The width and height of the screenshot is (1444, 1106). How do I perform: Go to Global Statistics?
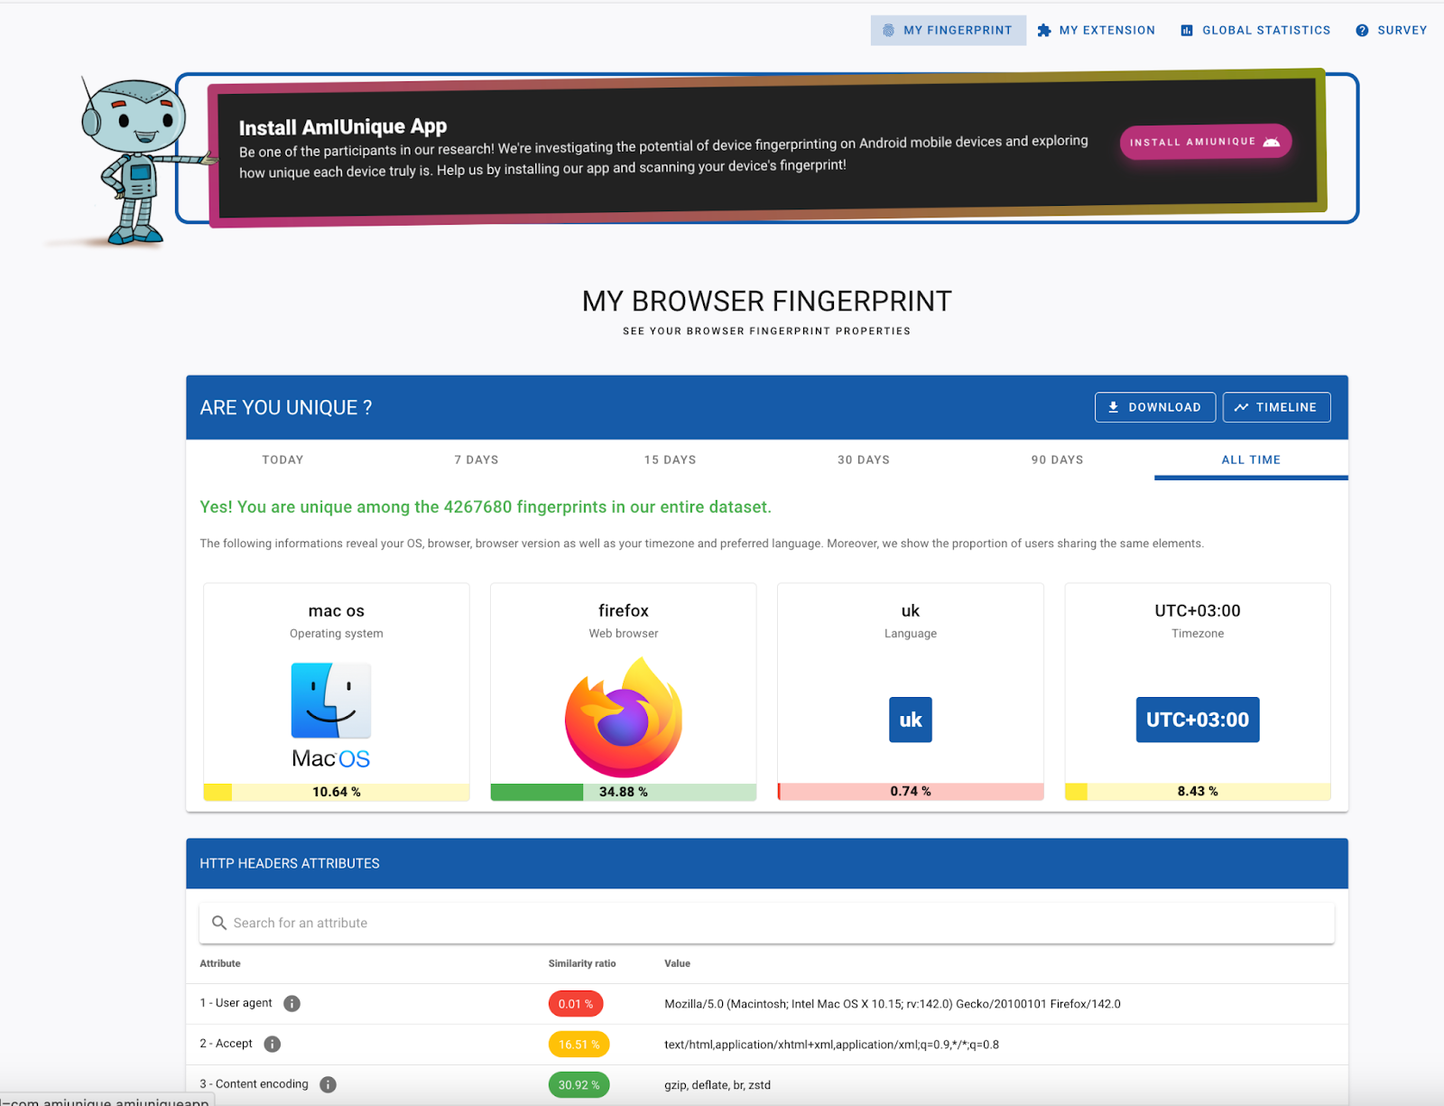click(x=1255, y=30)
